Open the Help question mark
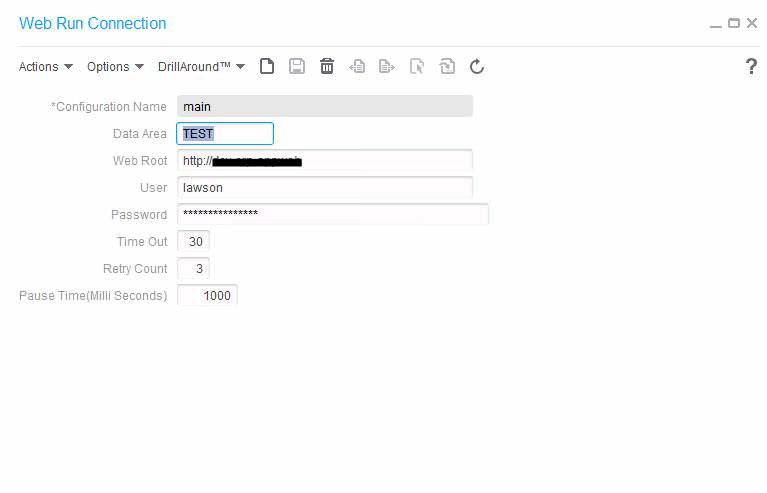The width and height of the screenshot is (767, 493). (x=751, y=66)
